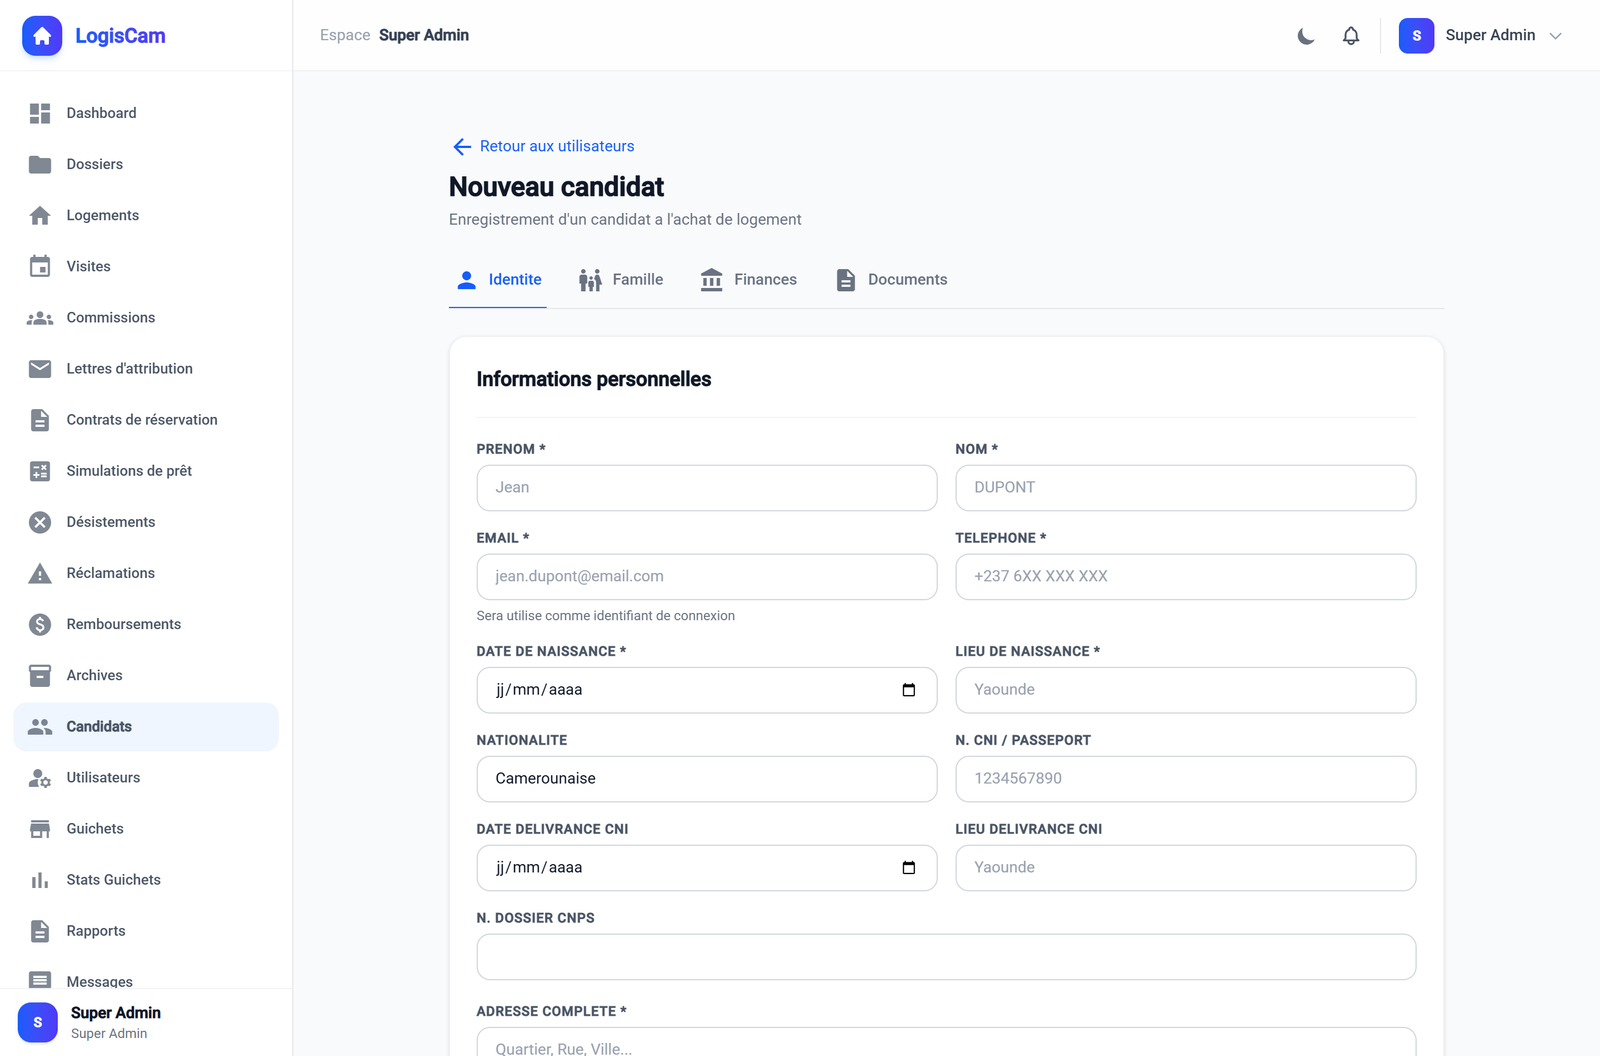Focus the N. Dossier CNPS field
This screenshot has width=1600, height=1056.
click(946, 957)
